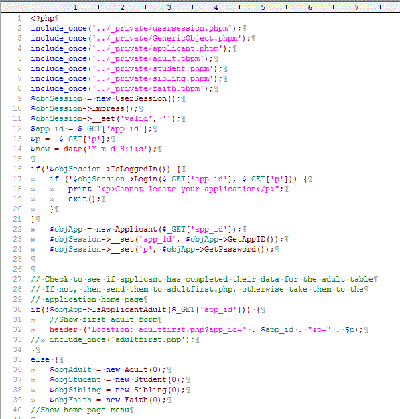
Task: Click ruler mark 6 at the top
Action: 310,7
